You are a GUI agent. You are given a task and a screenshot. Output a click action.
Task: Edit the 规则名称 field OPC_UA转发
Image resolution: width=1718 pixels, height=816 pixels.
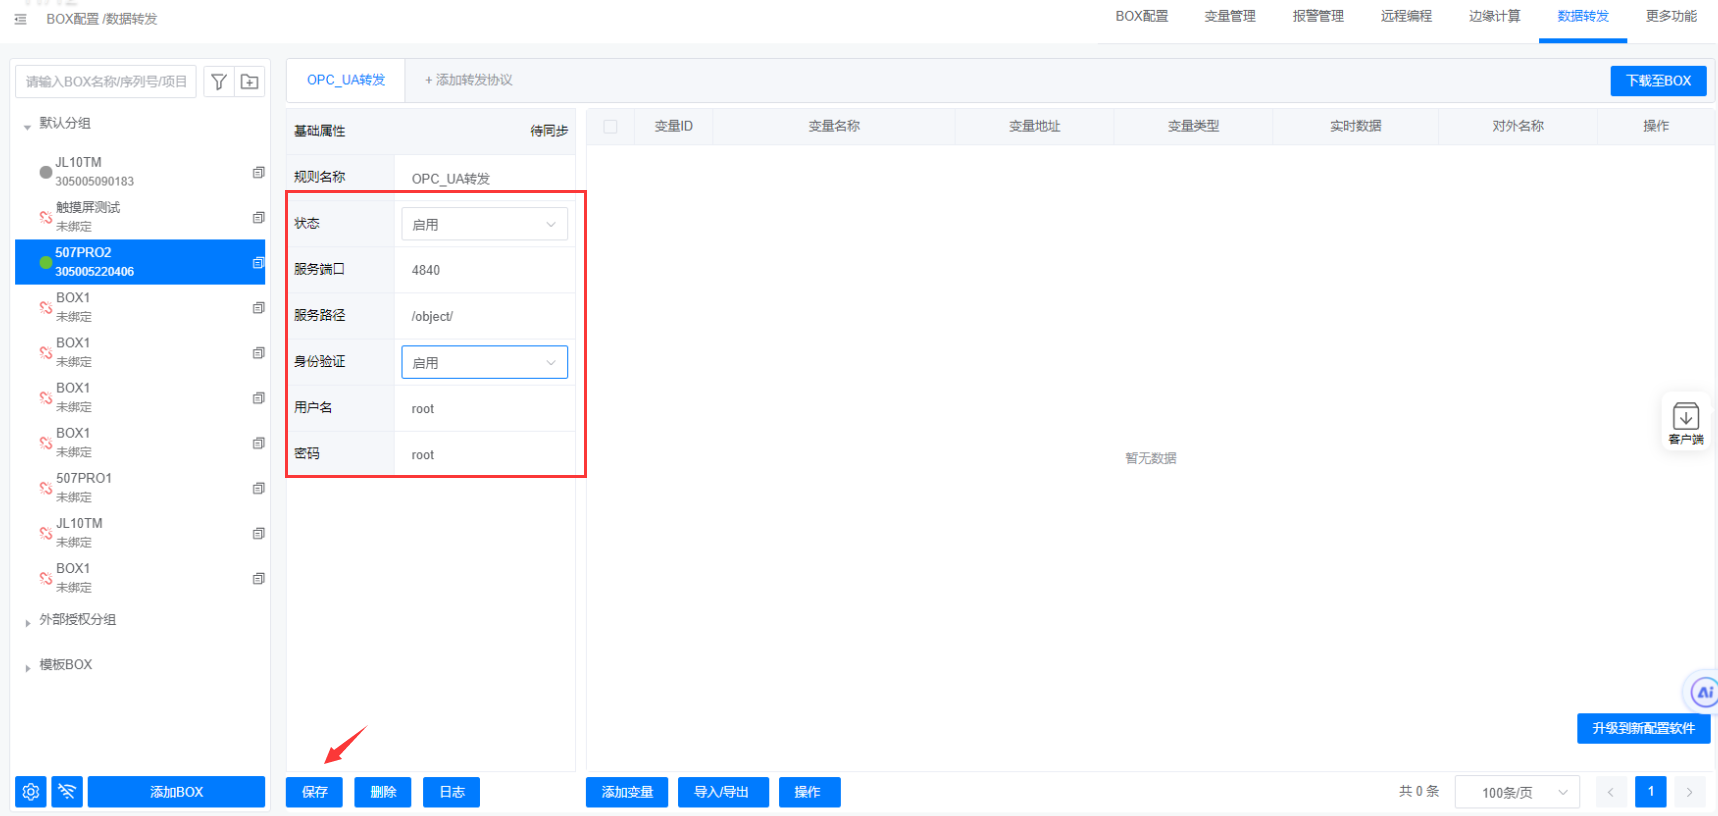coord(485,178)
